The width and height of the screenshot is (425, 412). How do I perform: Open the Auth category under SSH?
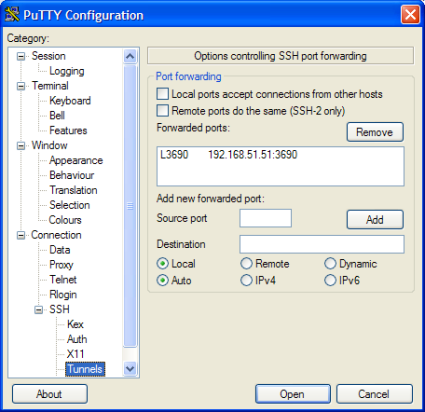(x=77, y=339)
